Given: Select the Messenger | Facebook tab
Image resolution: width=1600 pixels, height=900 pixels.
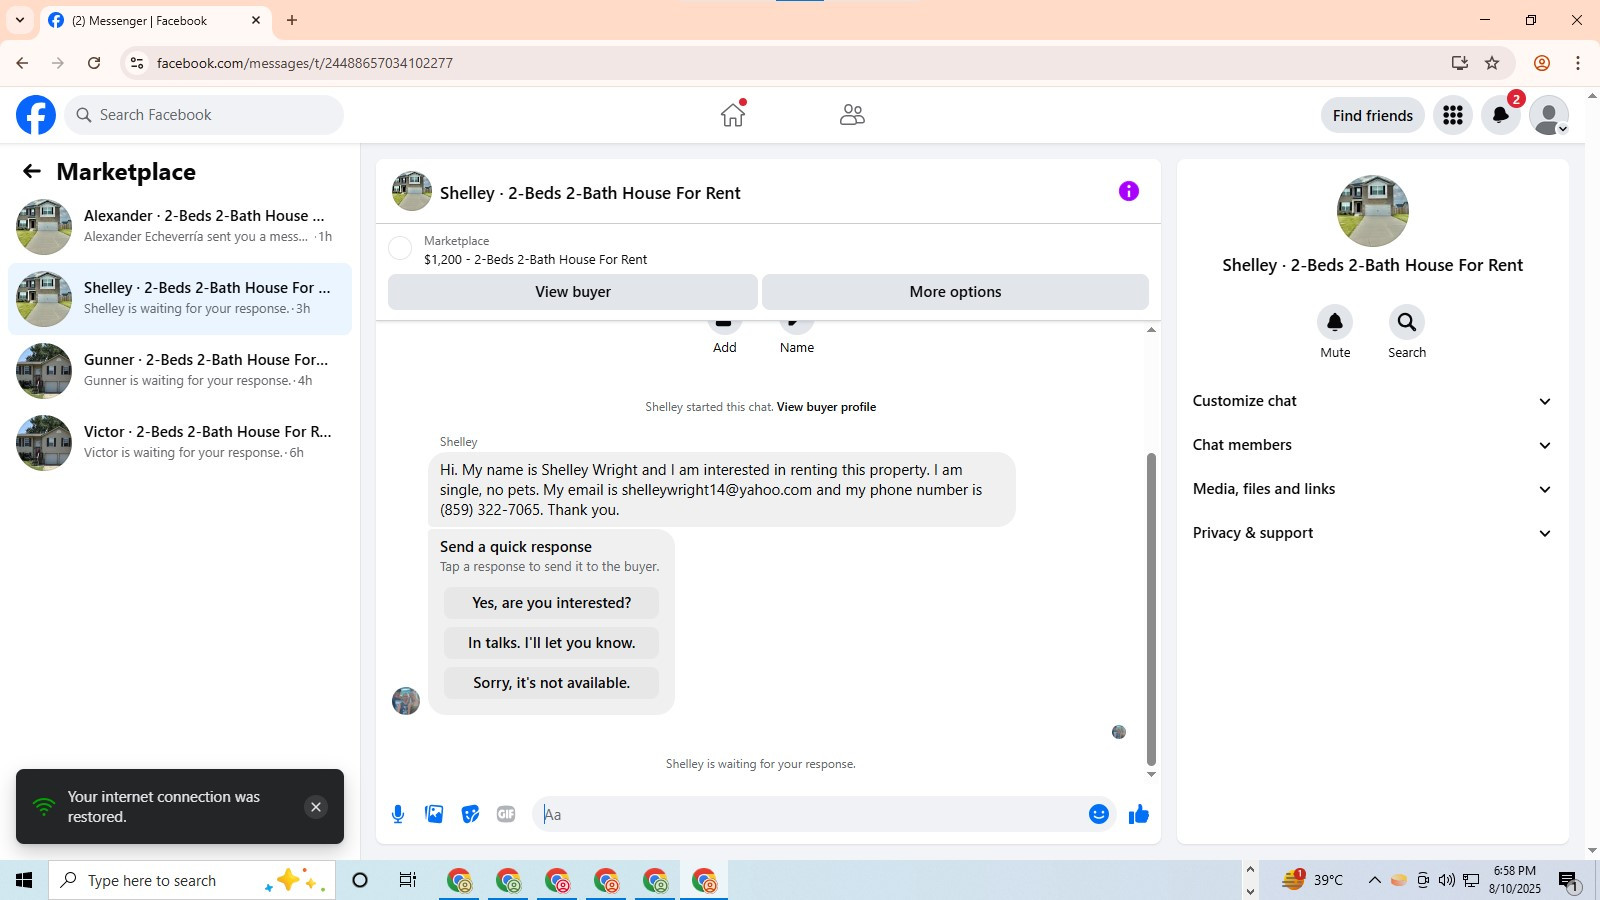Looking at the screenshot, I should coord(156,20).
